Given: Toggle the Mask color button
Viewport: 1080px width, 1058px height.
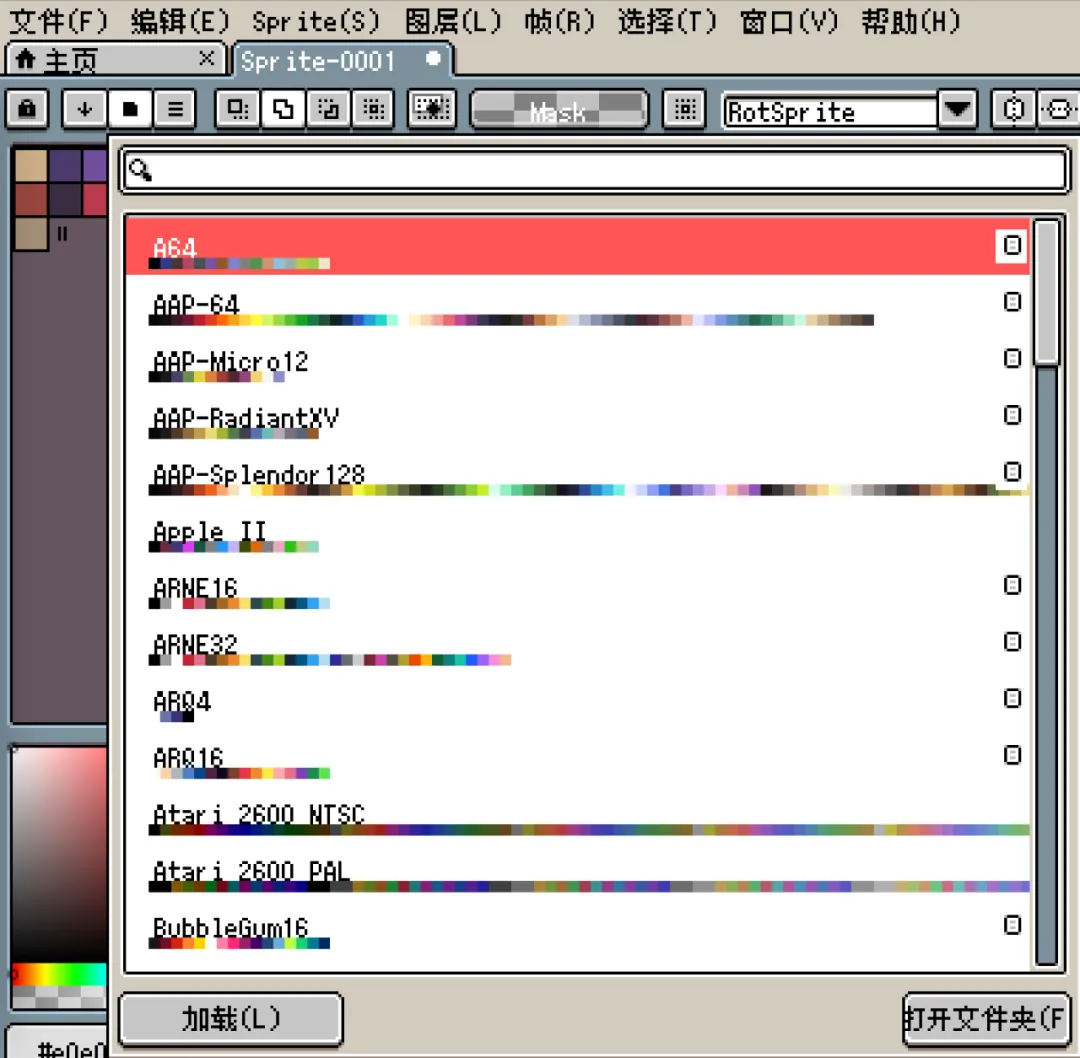Looking at the screenshot, I should pyautogui.click(x=559, y=110).
